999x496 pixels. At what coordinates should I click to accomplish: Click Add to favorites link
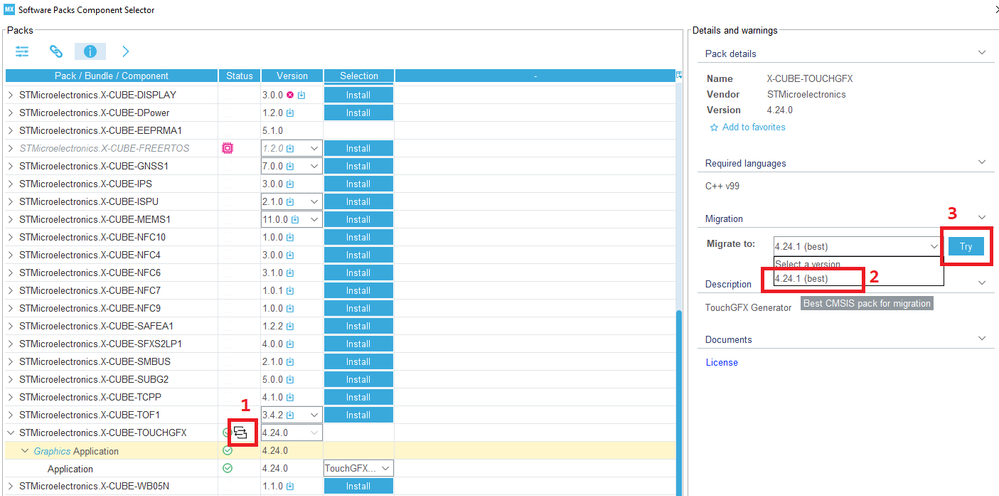pyautogui.click(x=754, y=127)
